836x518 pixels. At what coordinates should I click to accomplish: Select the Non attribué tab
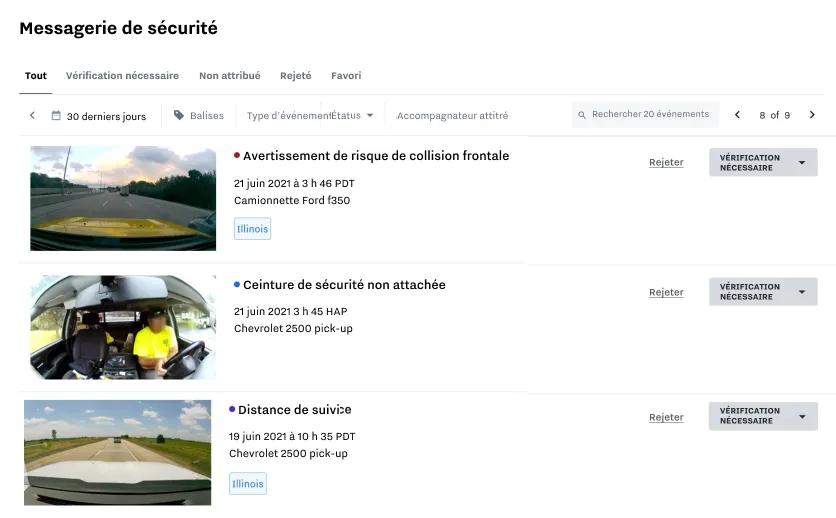coord(230,76)
